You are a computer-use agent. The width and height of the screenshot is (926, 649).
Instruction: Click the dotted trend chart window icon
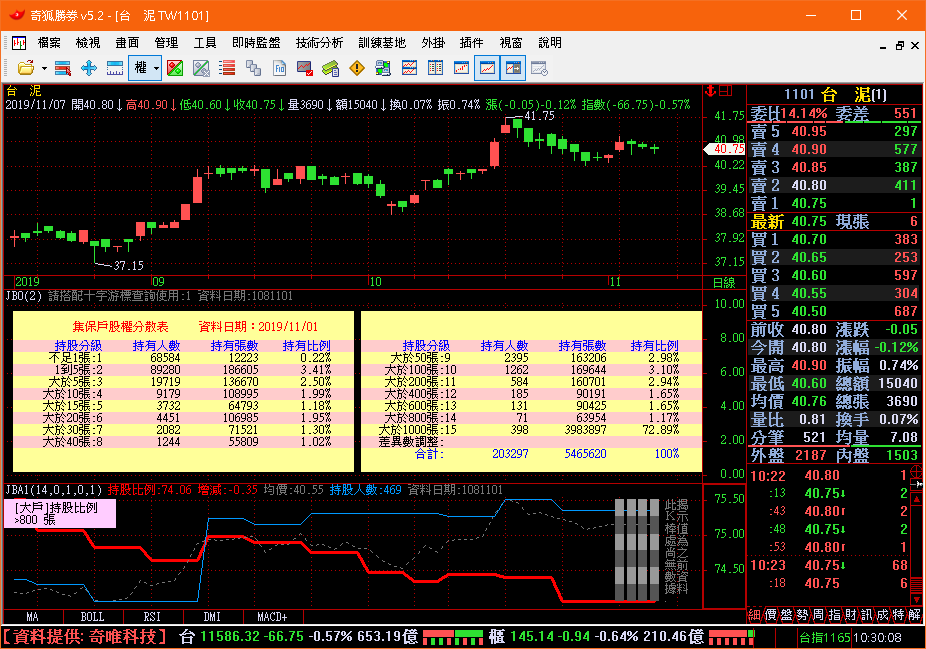pyautogui.click(x=461, y=68)
